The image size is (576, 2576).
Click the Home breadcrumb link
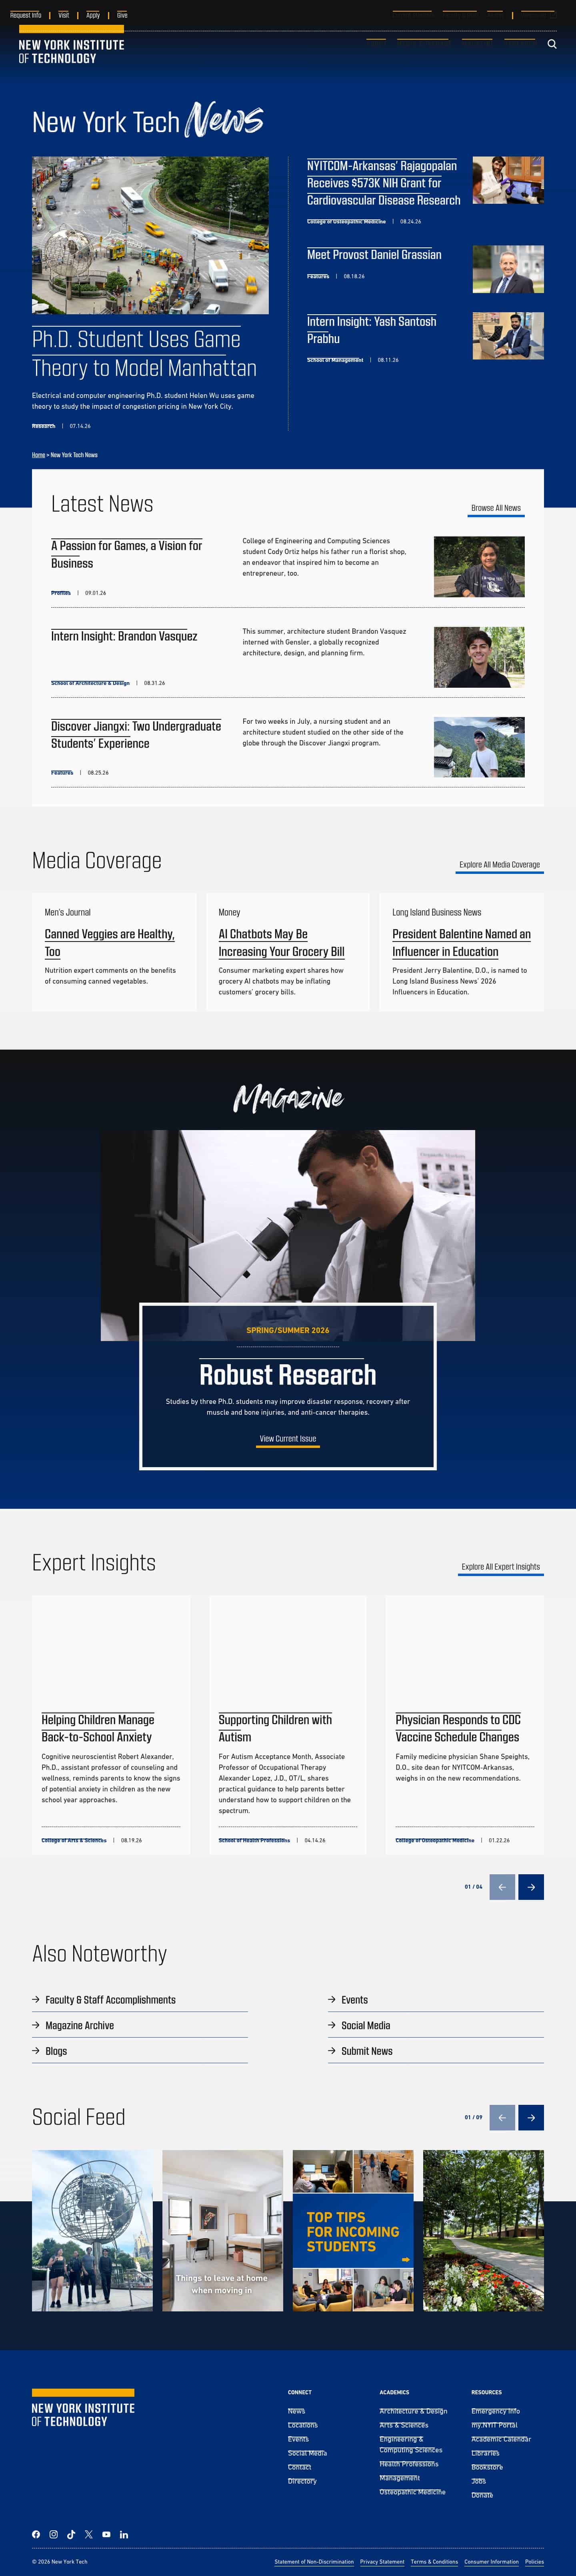(38, 455)
